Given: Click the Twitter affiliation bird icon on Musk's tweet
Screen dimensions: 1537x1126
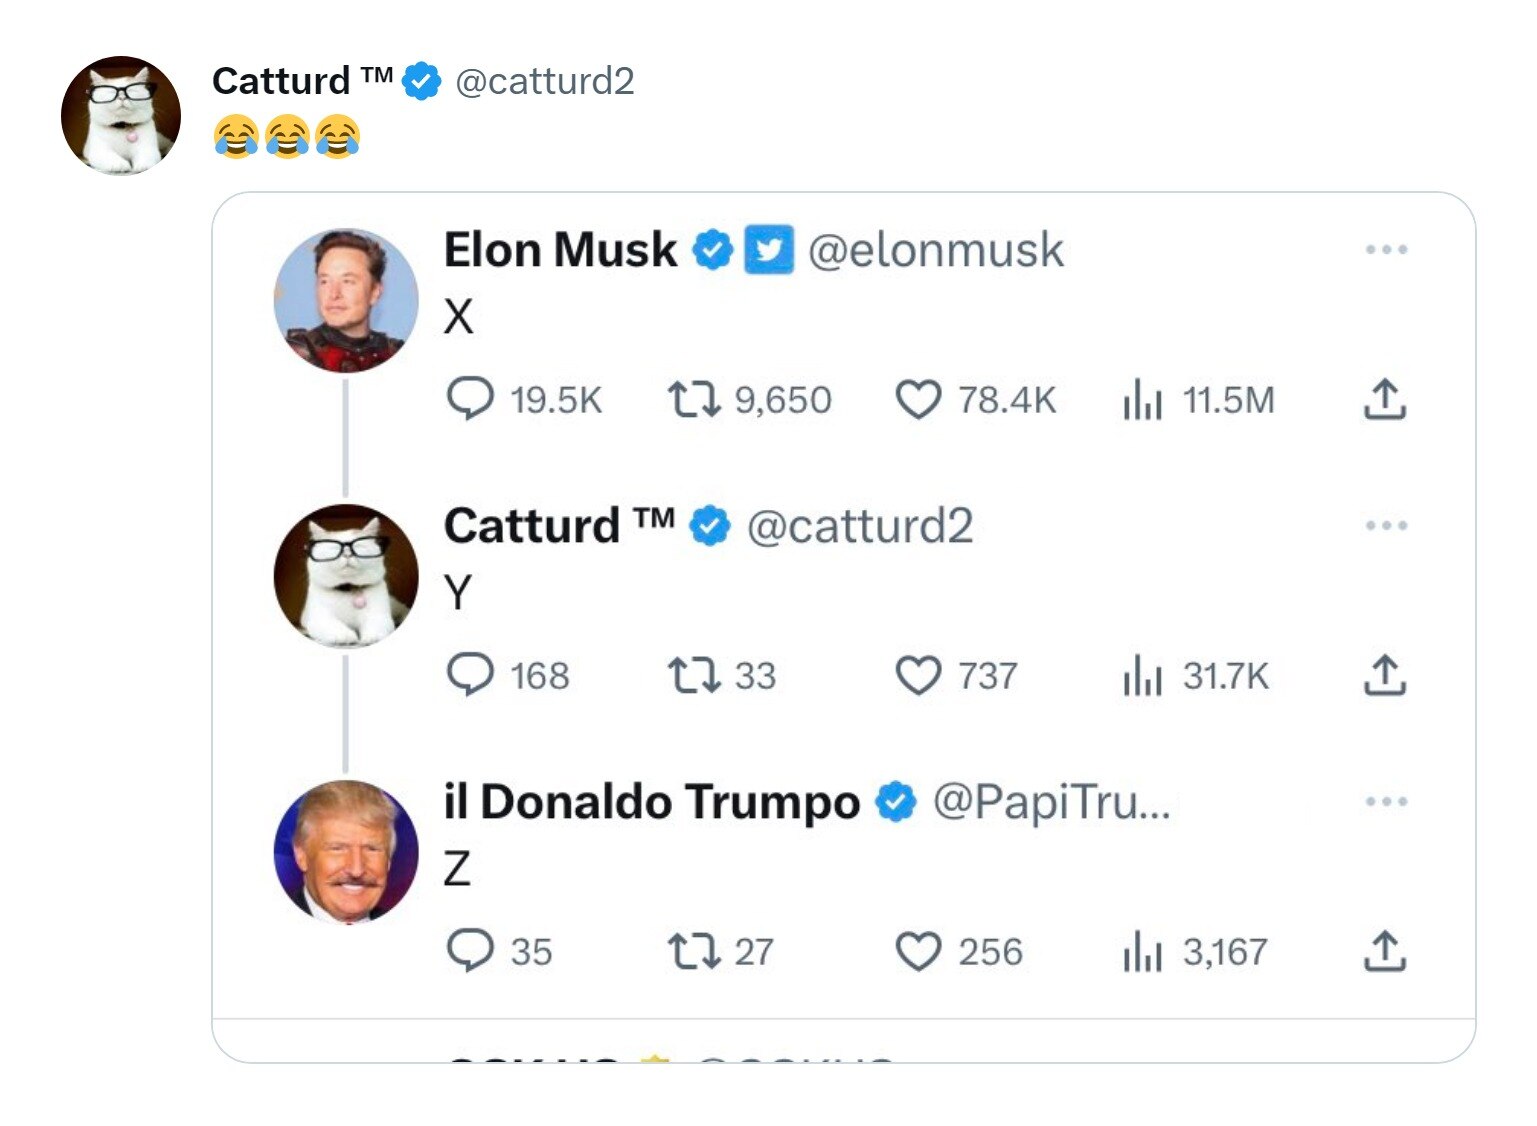Looking at the screenshot, I should (x=766, y=249).
